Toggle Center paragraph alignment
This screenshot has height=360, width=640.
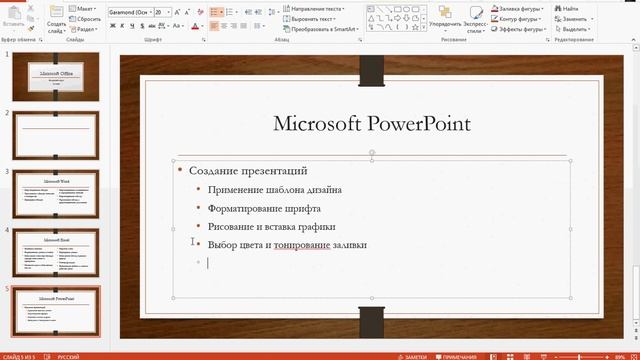pos(224,26)
